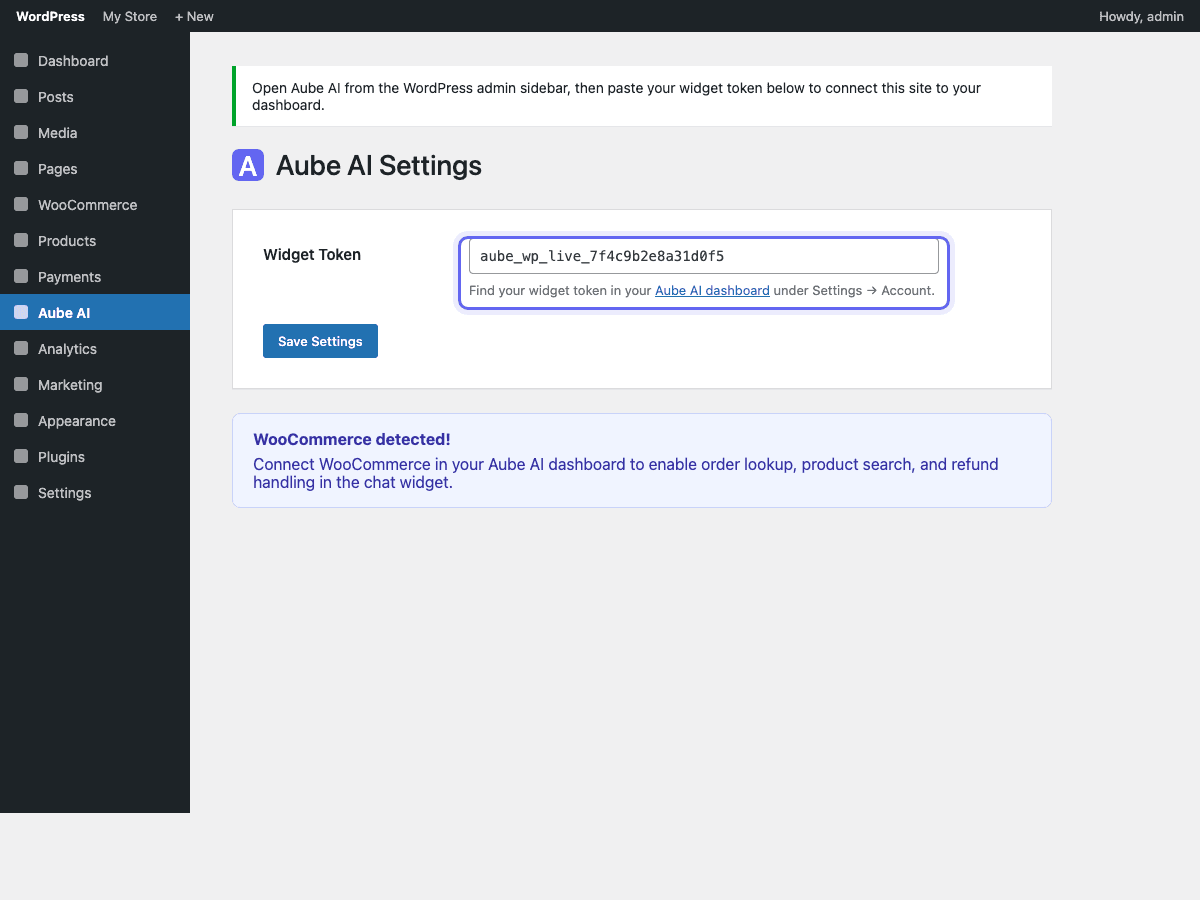
Task: Open the sidebar Settings menu item
Action: pyautogui.click(x=95, y=493)
